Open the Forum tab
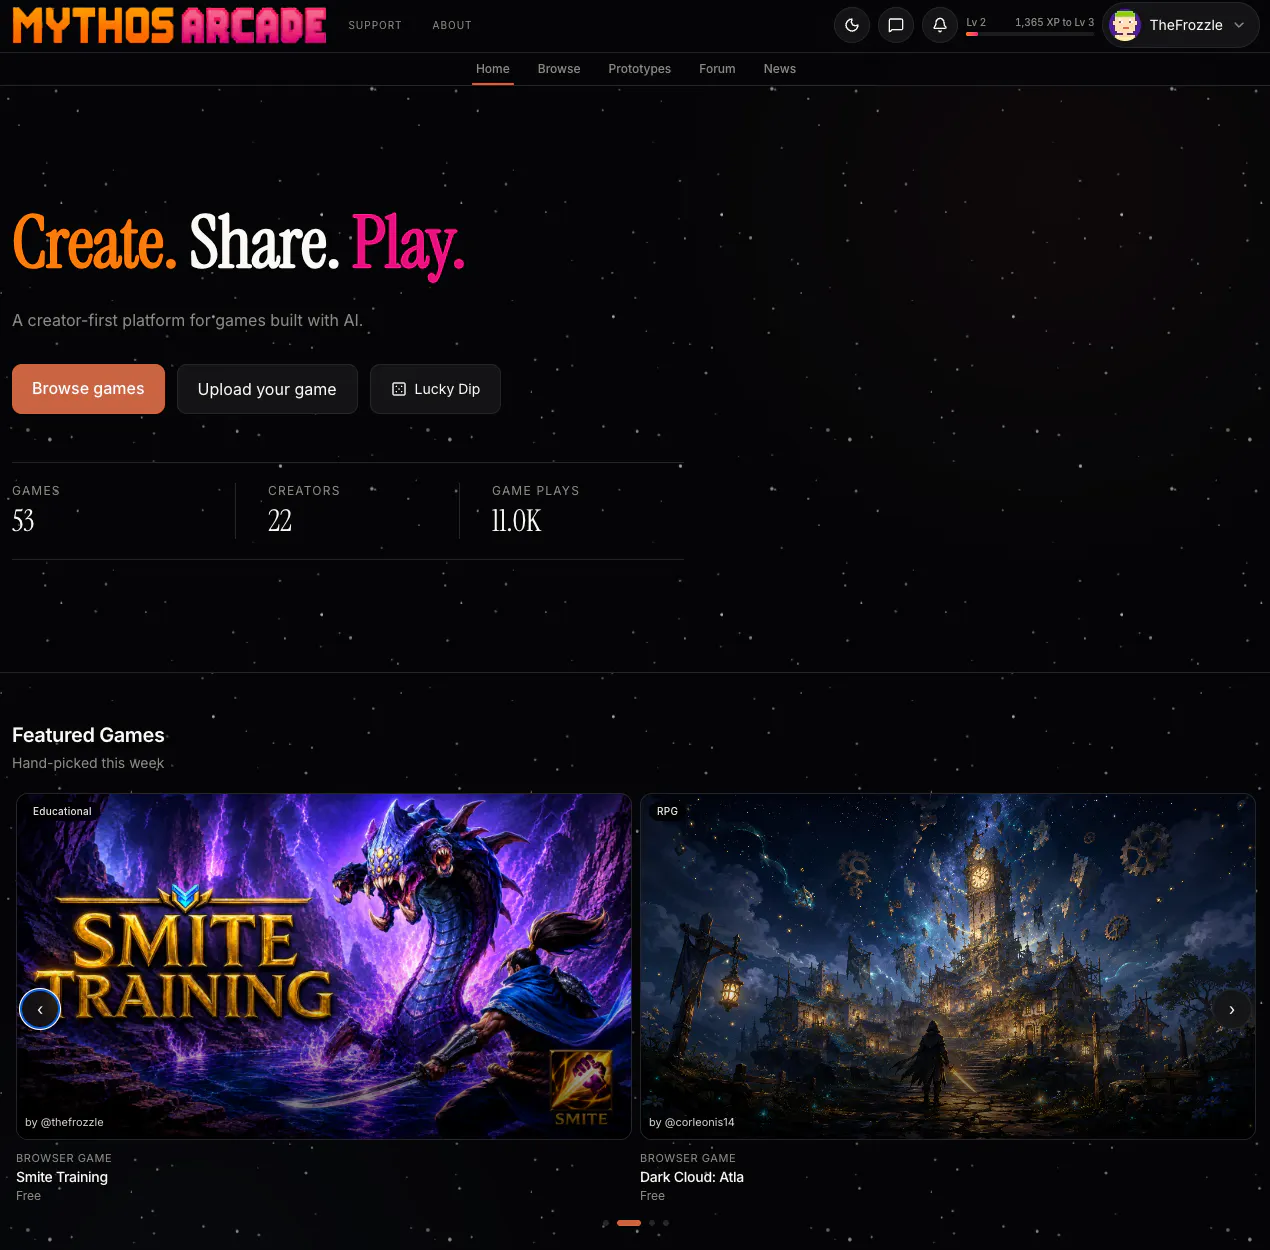The image size is (1270, 1250). click(717, 69)
